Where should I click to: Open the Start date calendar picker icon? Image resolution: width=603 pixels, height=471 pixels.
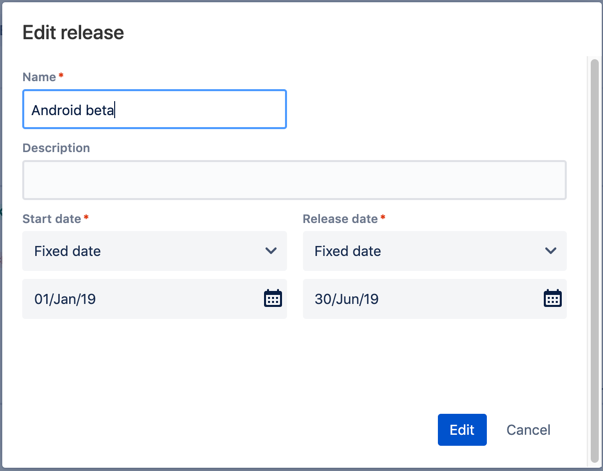click(273, 298)
